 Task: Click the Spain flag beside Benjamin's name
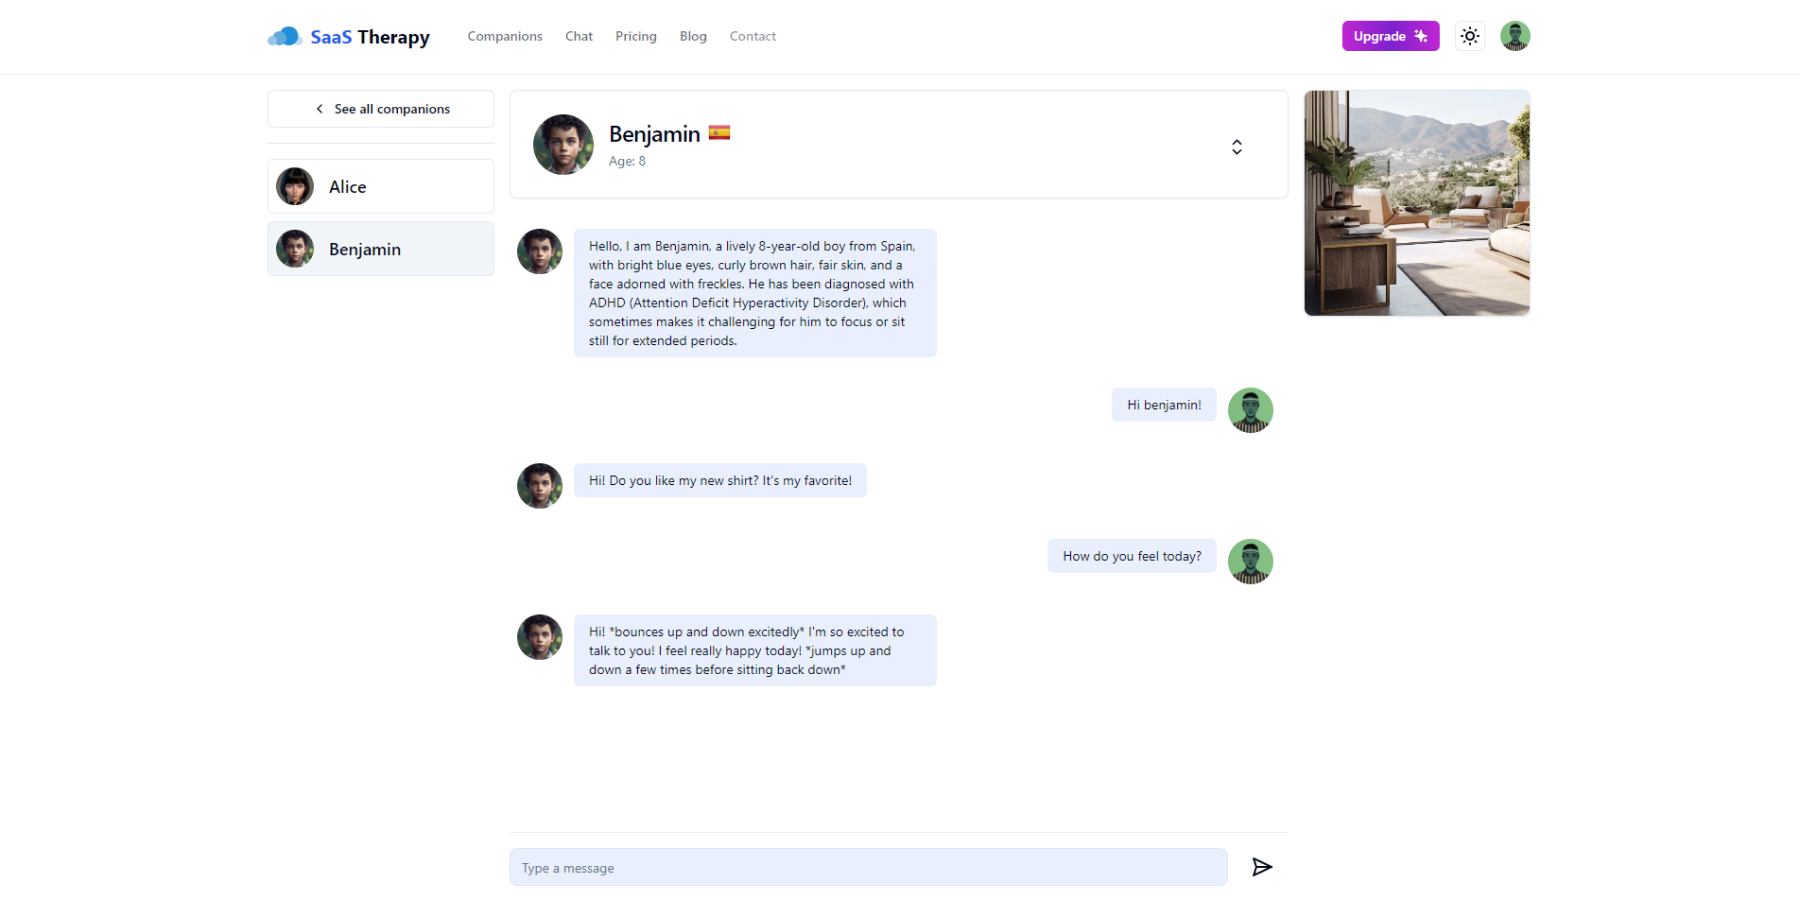tap(719, 132)
